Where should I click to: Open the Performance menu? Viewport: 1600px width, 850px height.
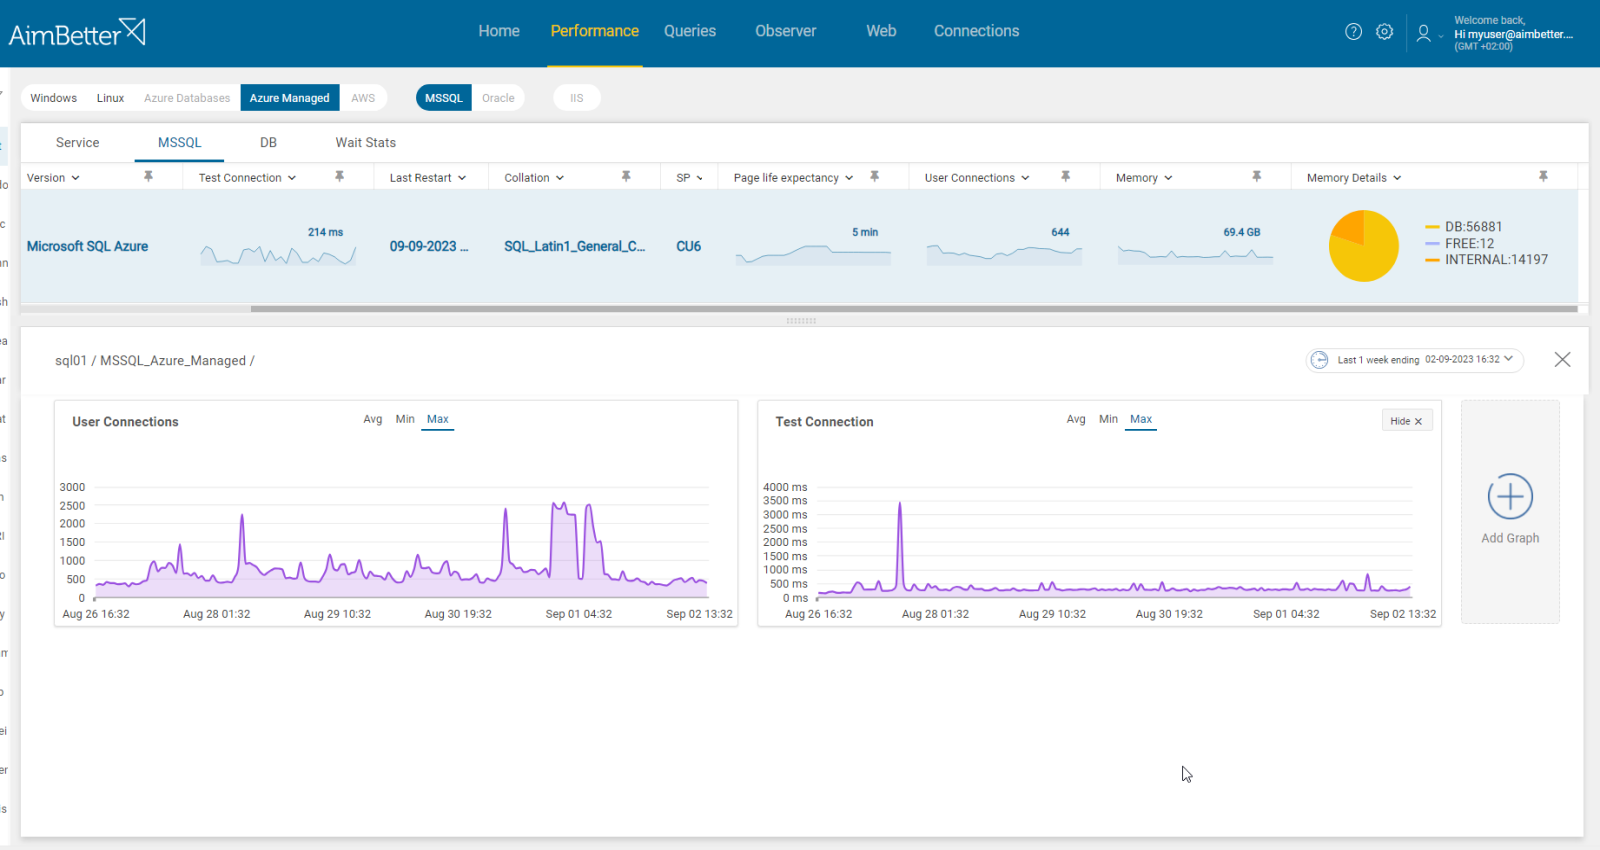[594, 31]
